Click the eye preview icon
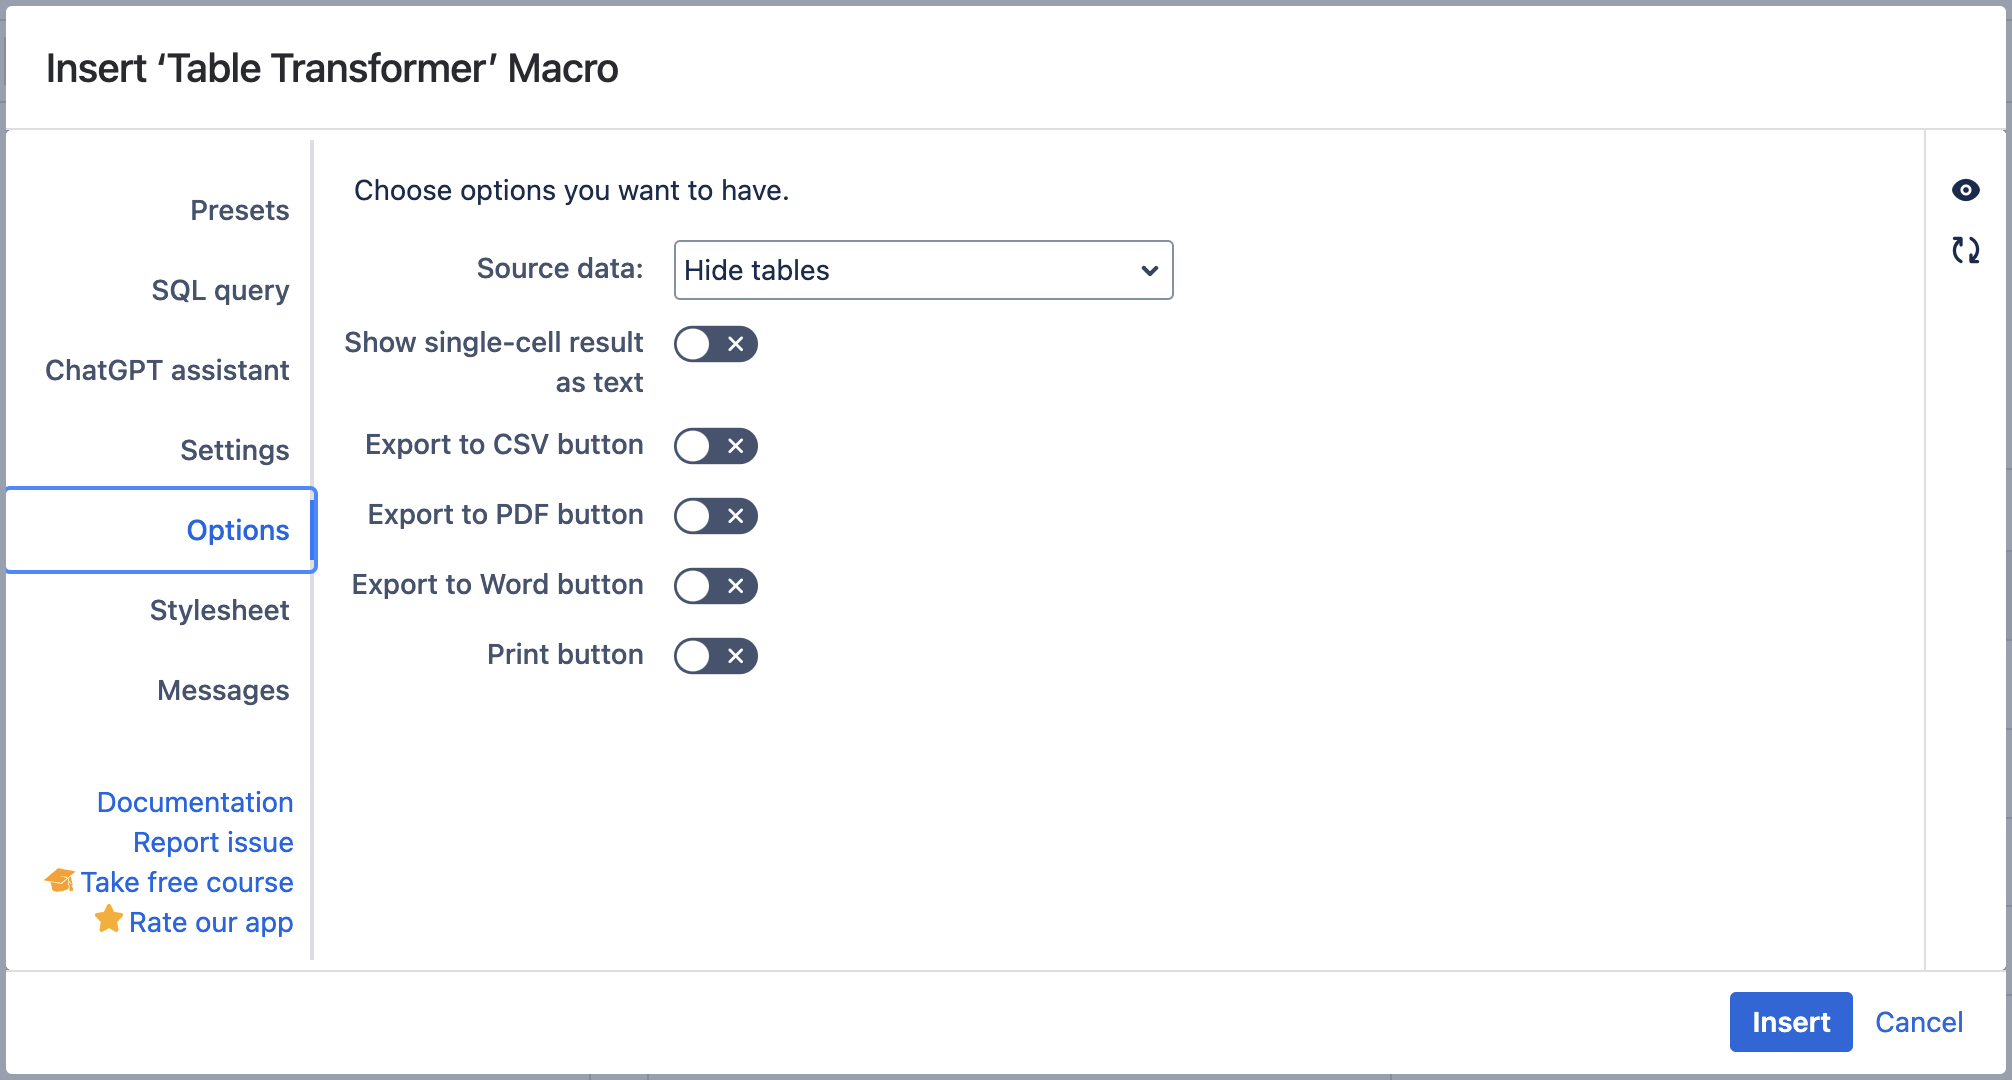The image size is (2012, 1080). pos(1965,190)
